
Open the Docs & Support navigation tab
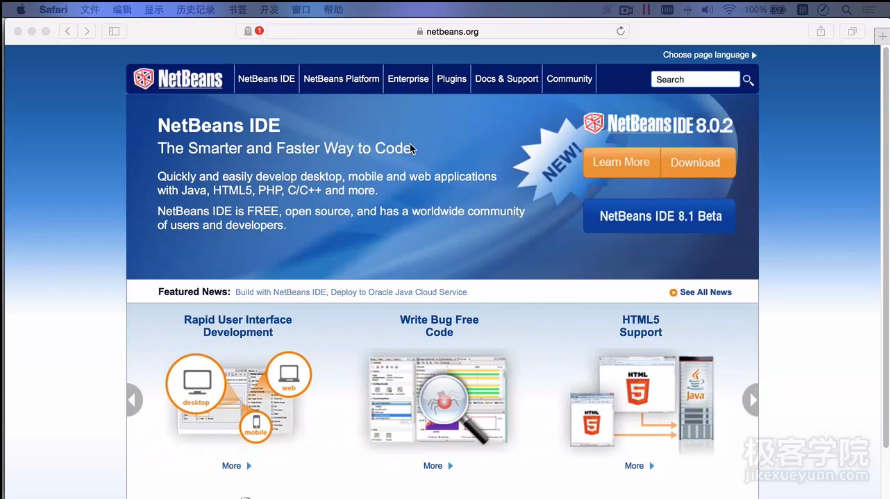click(x=506, y=79)
